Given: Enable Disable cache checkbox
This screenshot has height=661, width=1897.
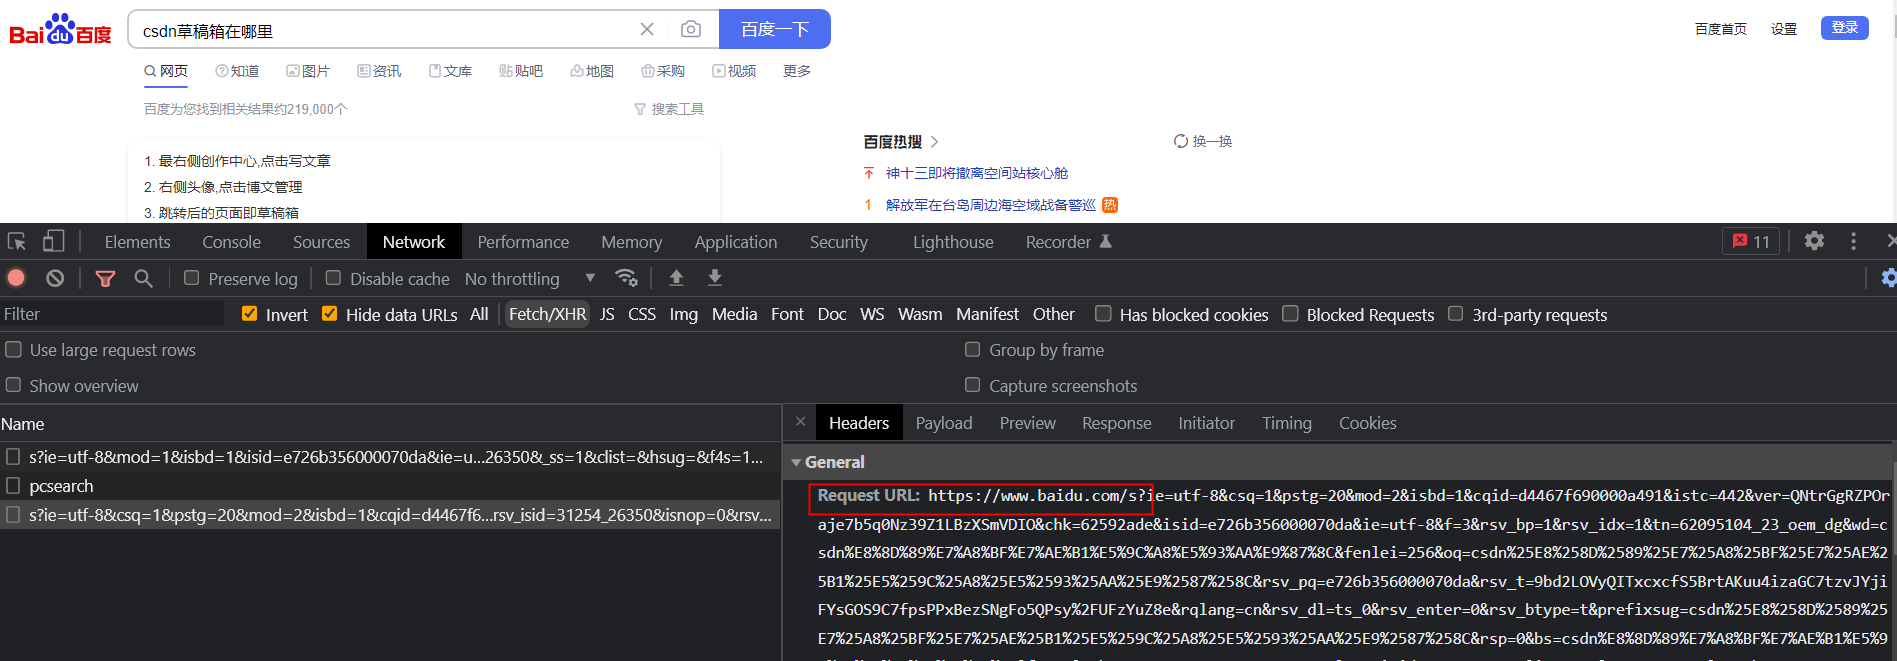Looking at the screenshot, I should click(333, 278).
